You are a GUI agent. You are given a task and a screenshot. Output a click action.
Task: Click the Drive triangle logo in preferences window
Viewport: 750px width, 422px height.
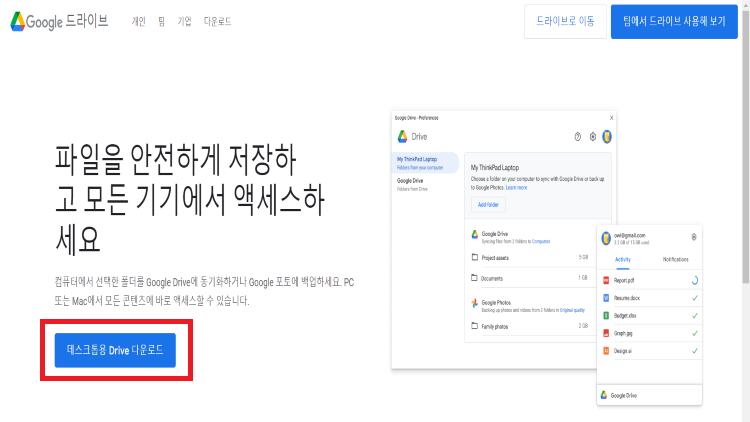click(402, 137)
